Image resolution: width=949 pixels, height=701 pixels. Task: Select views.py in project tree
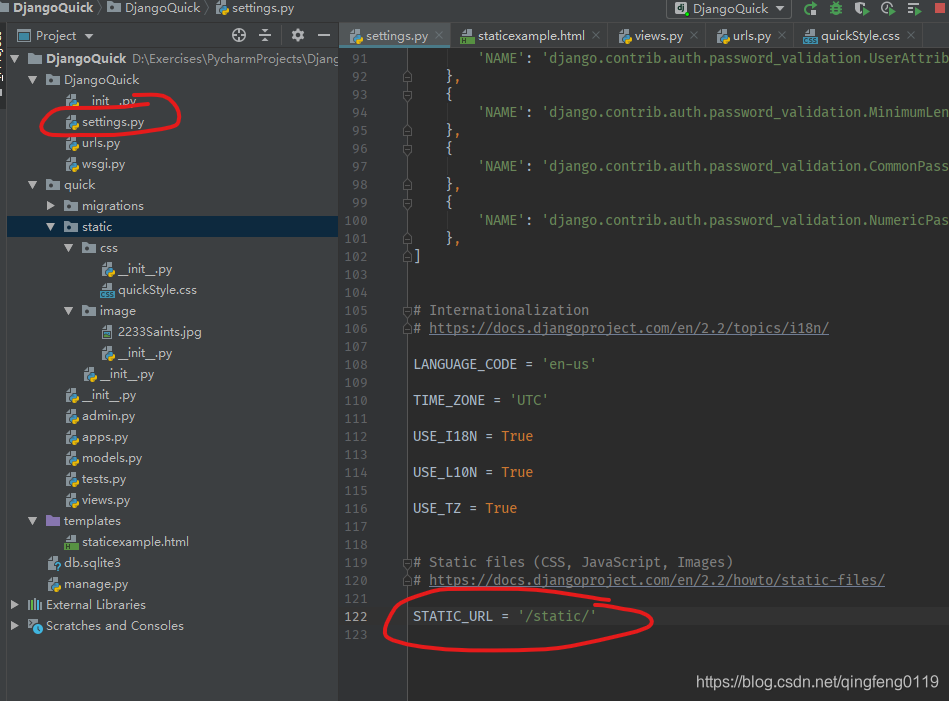point(106,500)
